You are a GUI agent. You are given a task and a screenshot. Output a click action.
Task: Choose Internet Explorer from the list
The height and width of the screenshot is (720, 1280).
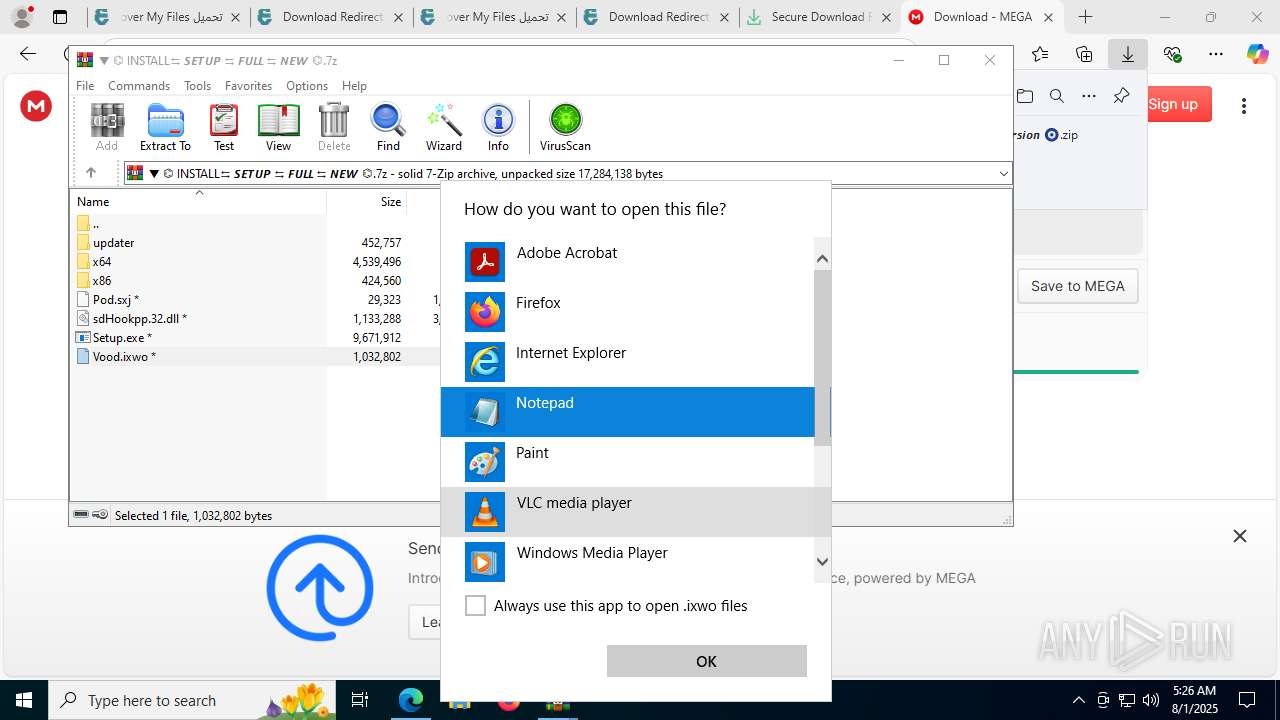tap(627, 362)
